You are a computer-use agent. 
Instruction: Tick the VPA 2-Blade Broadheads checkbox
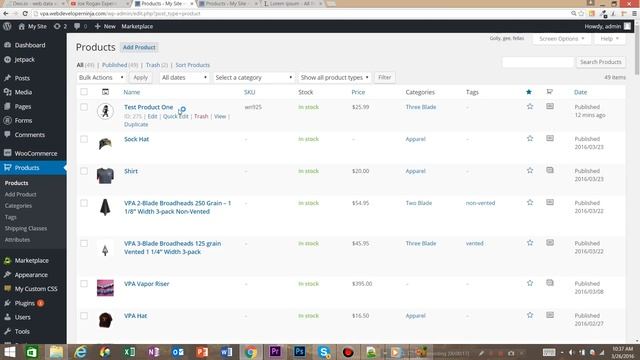pyautogui.click(x=84, y=203)
